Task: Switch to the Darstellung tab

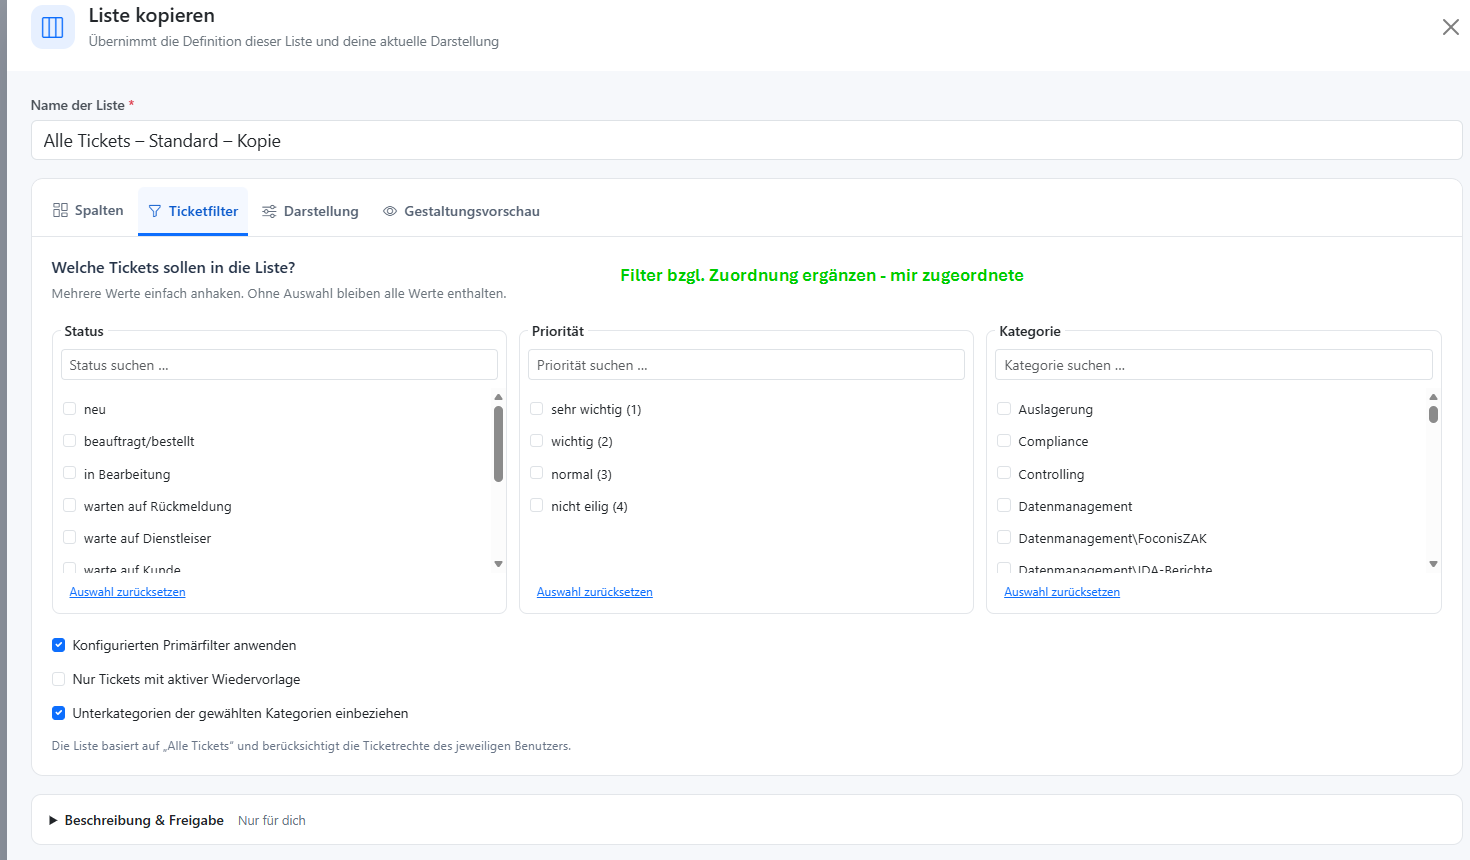Action: tap(310, 211)
